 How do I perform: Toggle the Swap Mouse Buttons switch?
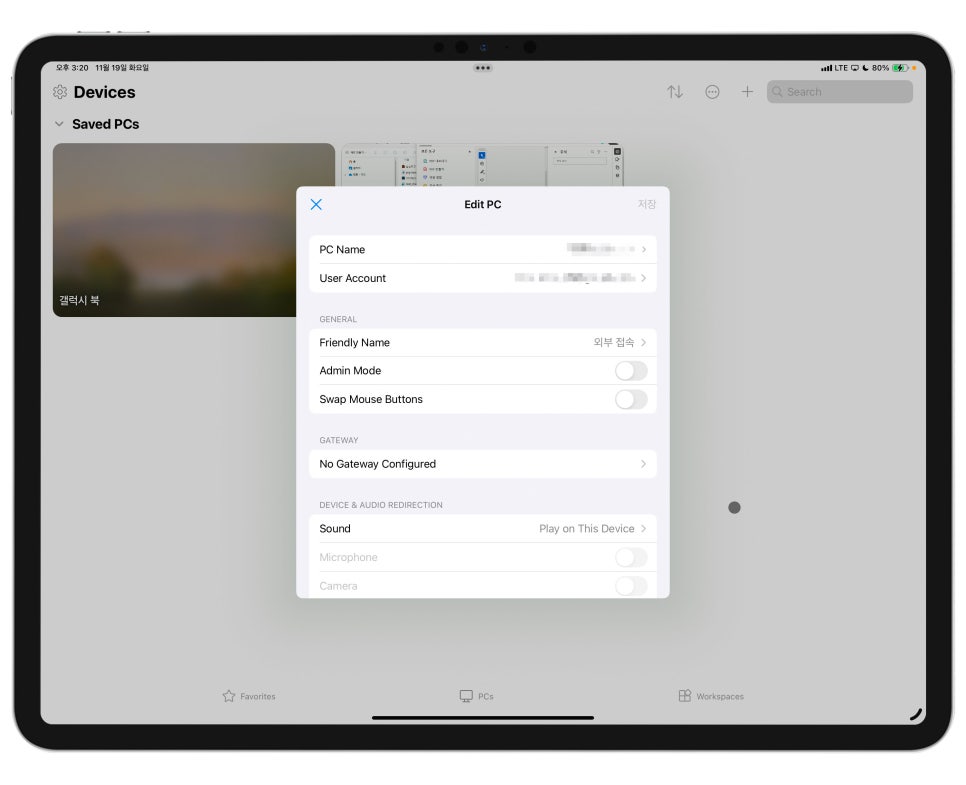tap(631, 399)
